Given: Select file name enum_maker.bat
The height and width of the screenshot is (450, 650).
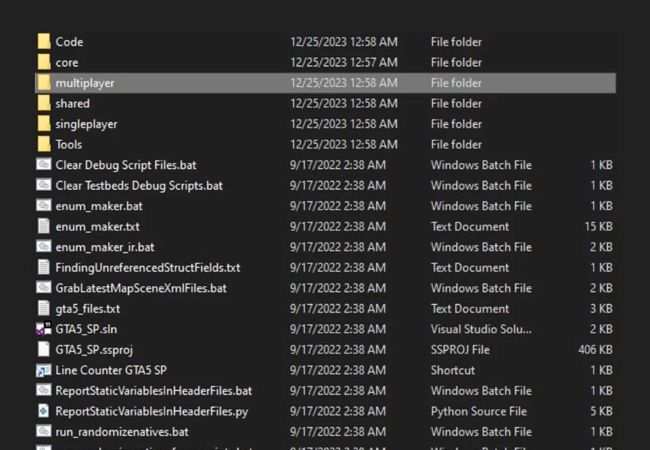Looking at the screenshot, I should tap(99, 206).
